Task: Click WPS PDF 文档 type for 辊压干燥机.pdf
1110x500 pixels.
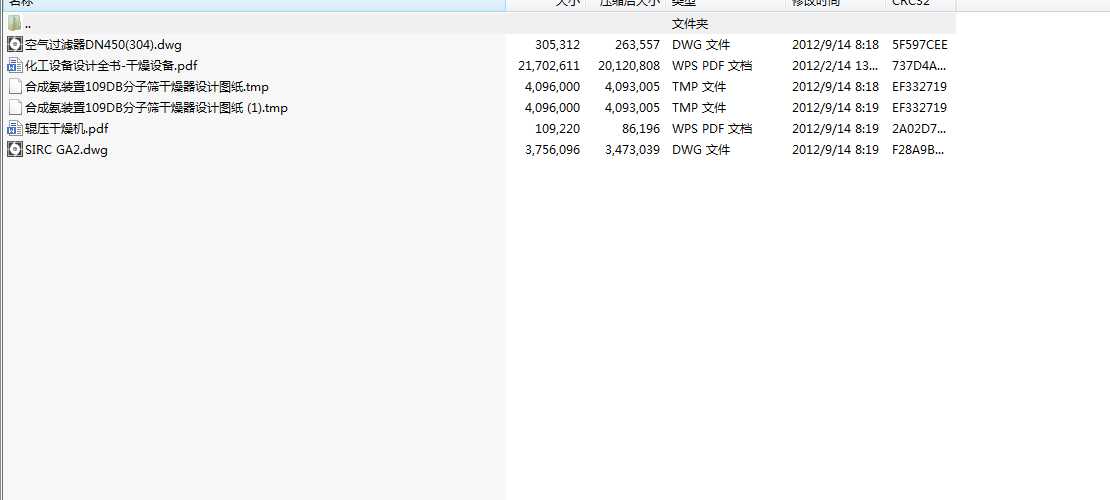Action: (711, 129)
